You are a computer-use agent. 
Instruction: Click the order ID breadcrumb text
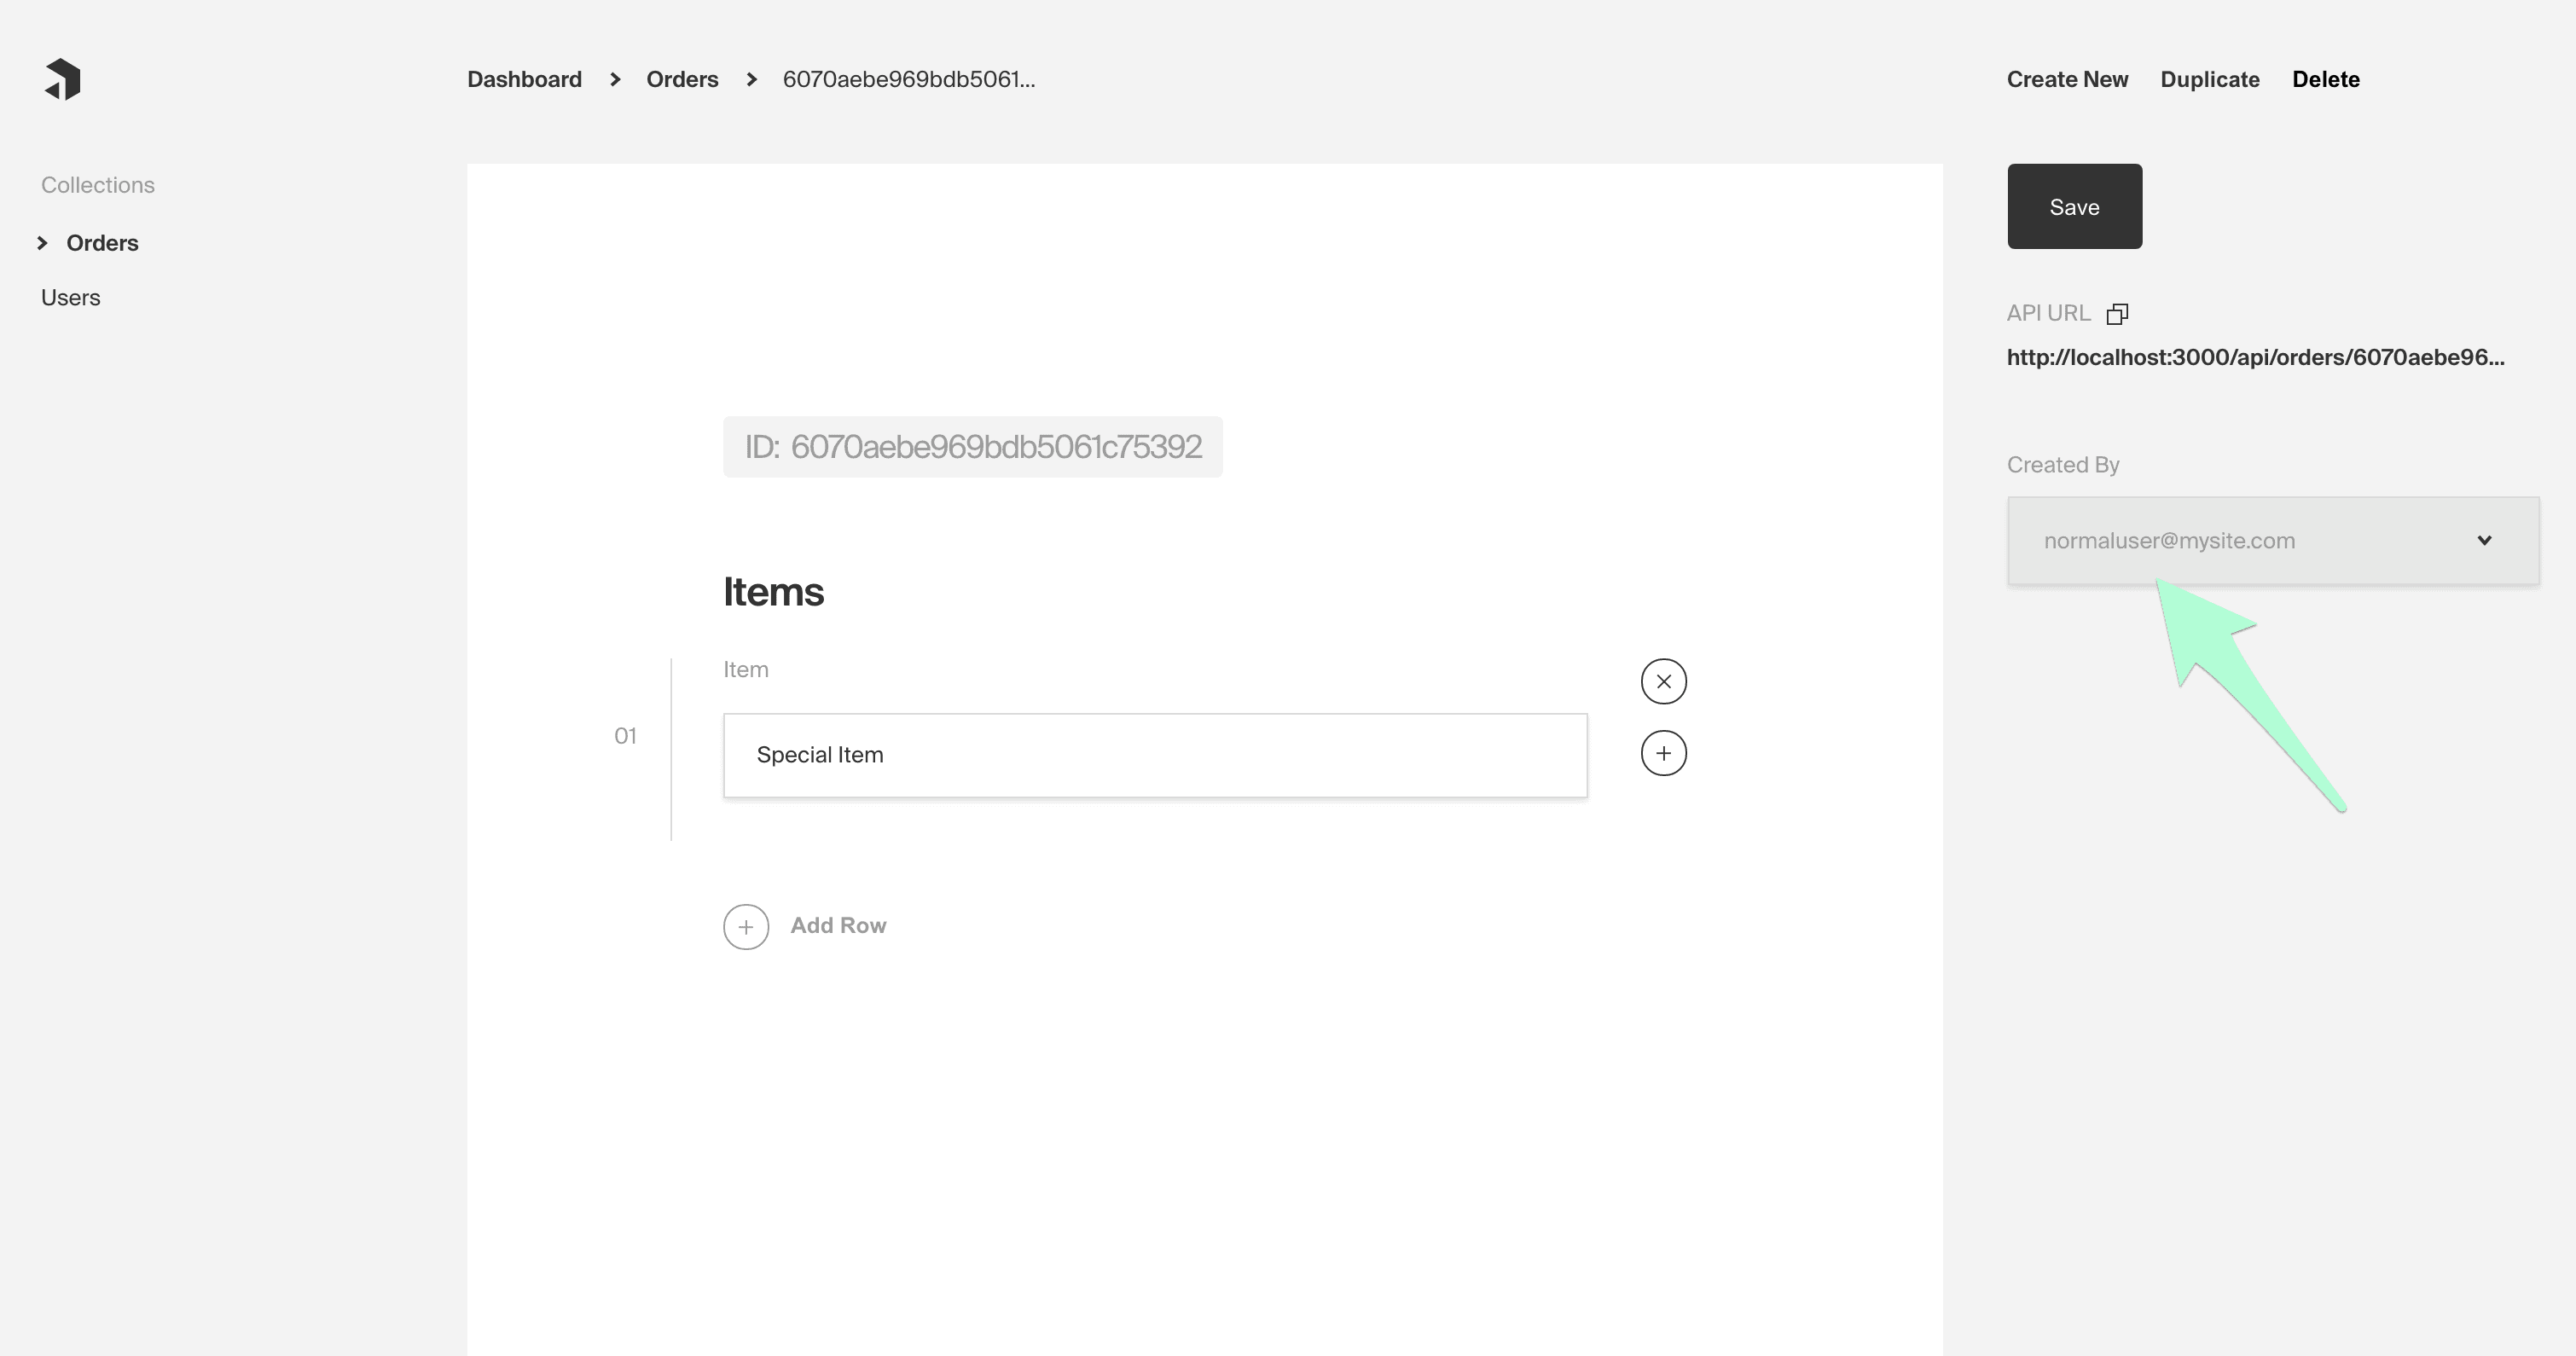coord(908,79)
